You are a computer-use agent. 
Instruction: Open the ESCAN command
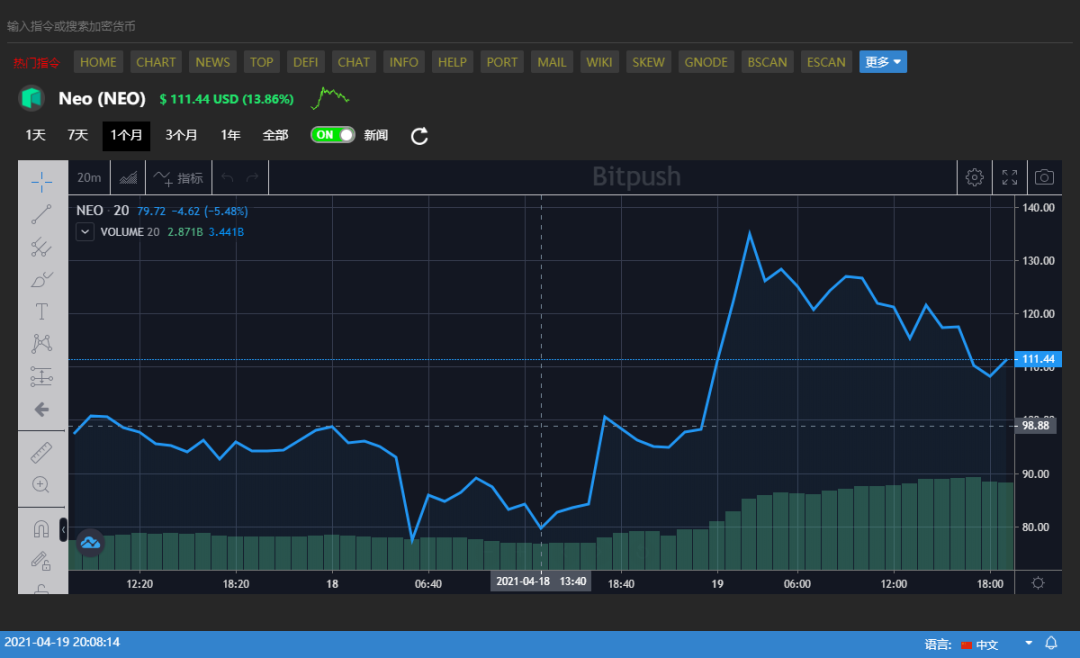pos(826,62)
